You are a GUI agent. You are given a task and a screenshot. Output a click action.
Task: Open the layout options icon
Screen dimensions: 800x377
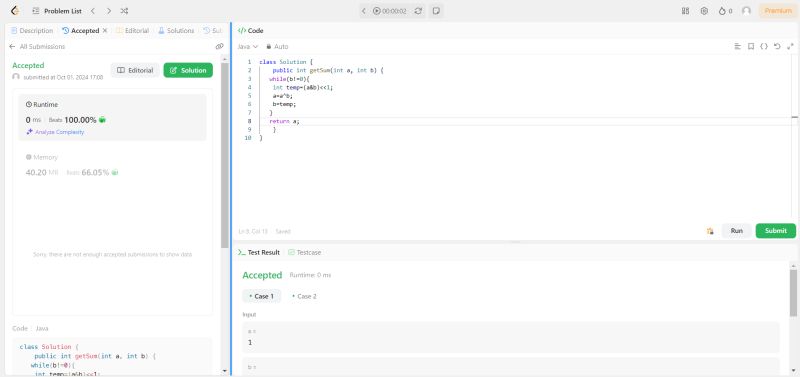[x=686, y=11]
